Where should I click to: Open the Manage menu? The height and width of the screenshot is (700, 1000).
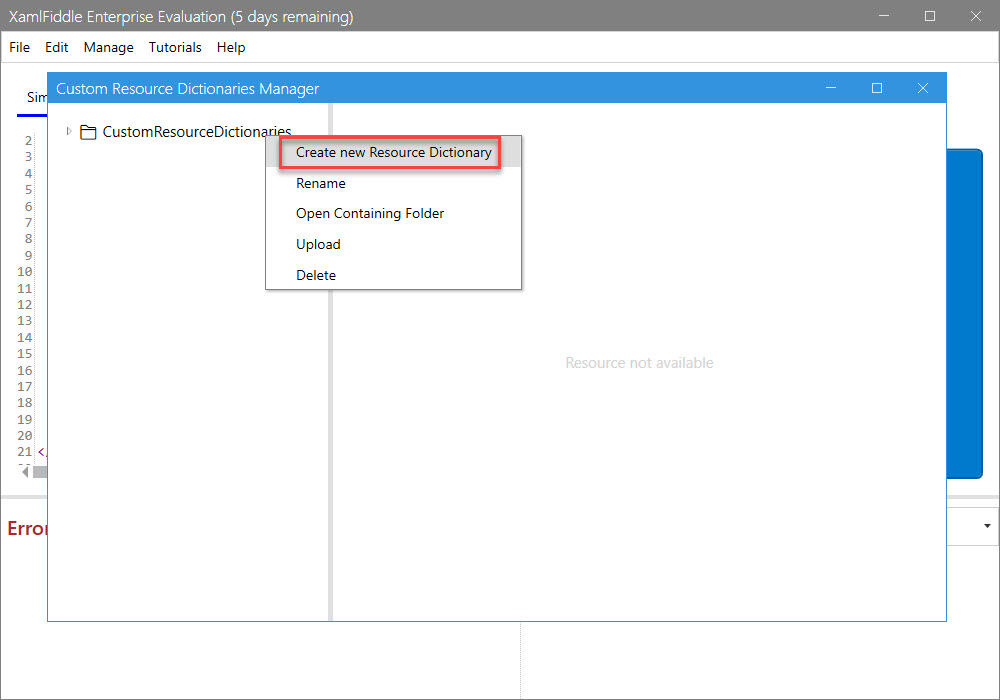[108, 47]
